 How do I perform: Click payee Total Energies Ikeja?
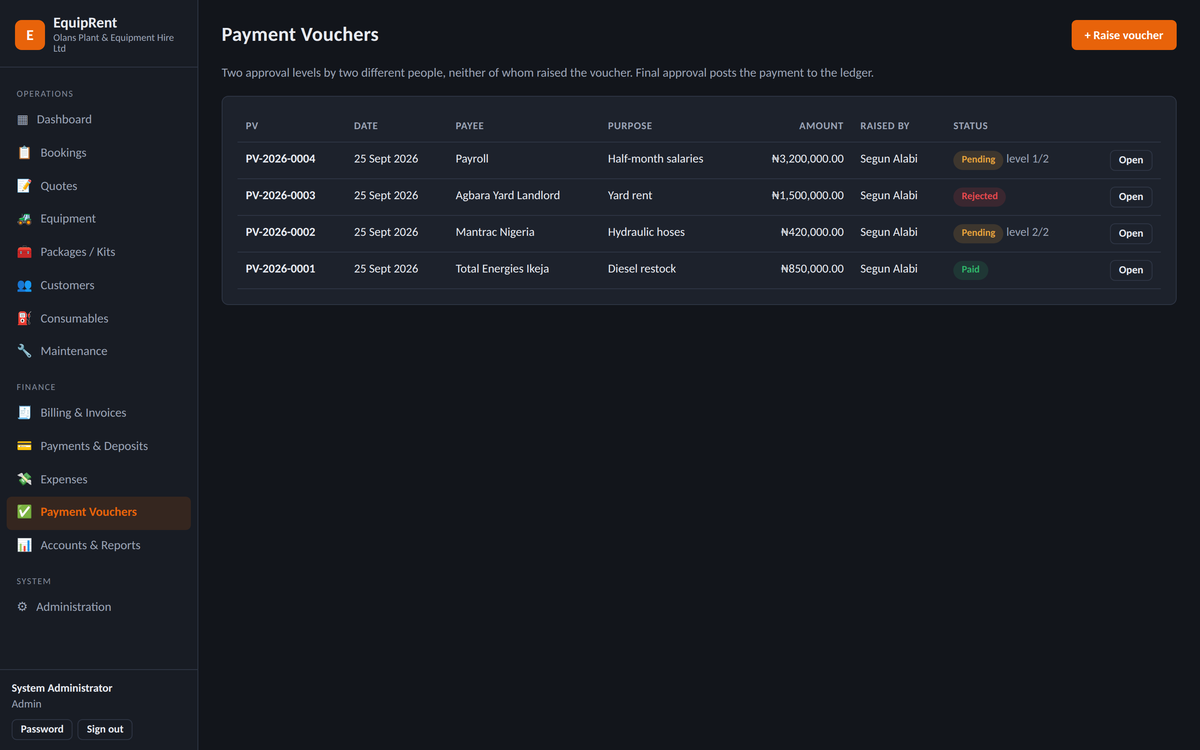click(x=502, y=269)
